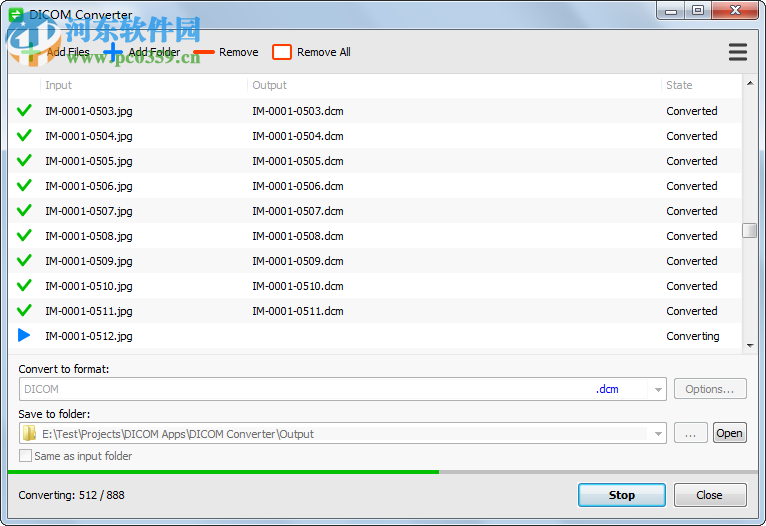Select the IM-0001-0507.jpg input entry
The image size is (766, 526).
pos(89,211)
